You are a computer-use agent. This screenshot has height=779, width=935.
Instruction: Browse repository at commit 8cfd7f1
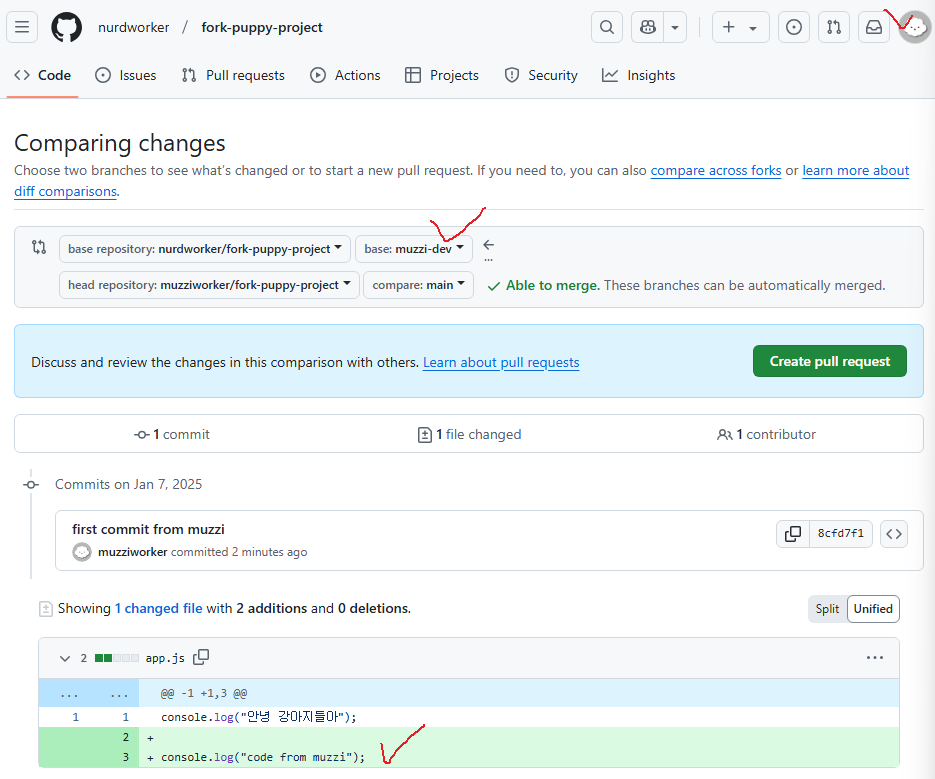[893, 534]
